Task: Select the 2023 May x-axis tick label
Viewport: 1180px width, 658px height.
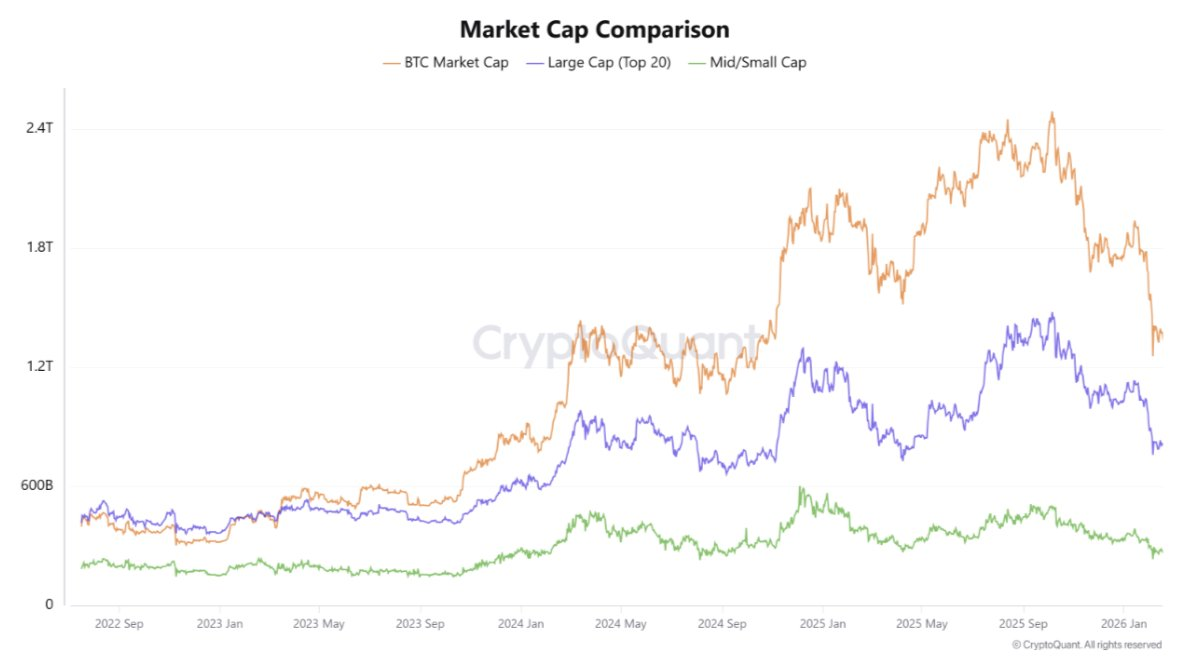Action: [319, 624]
